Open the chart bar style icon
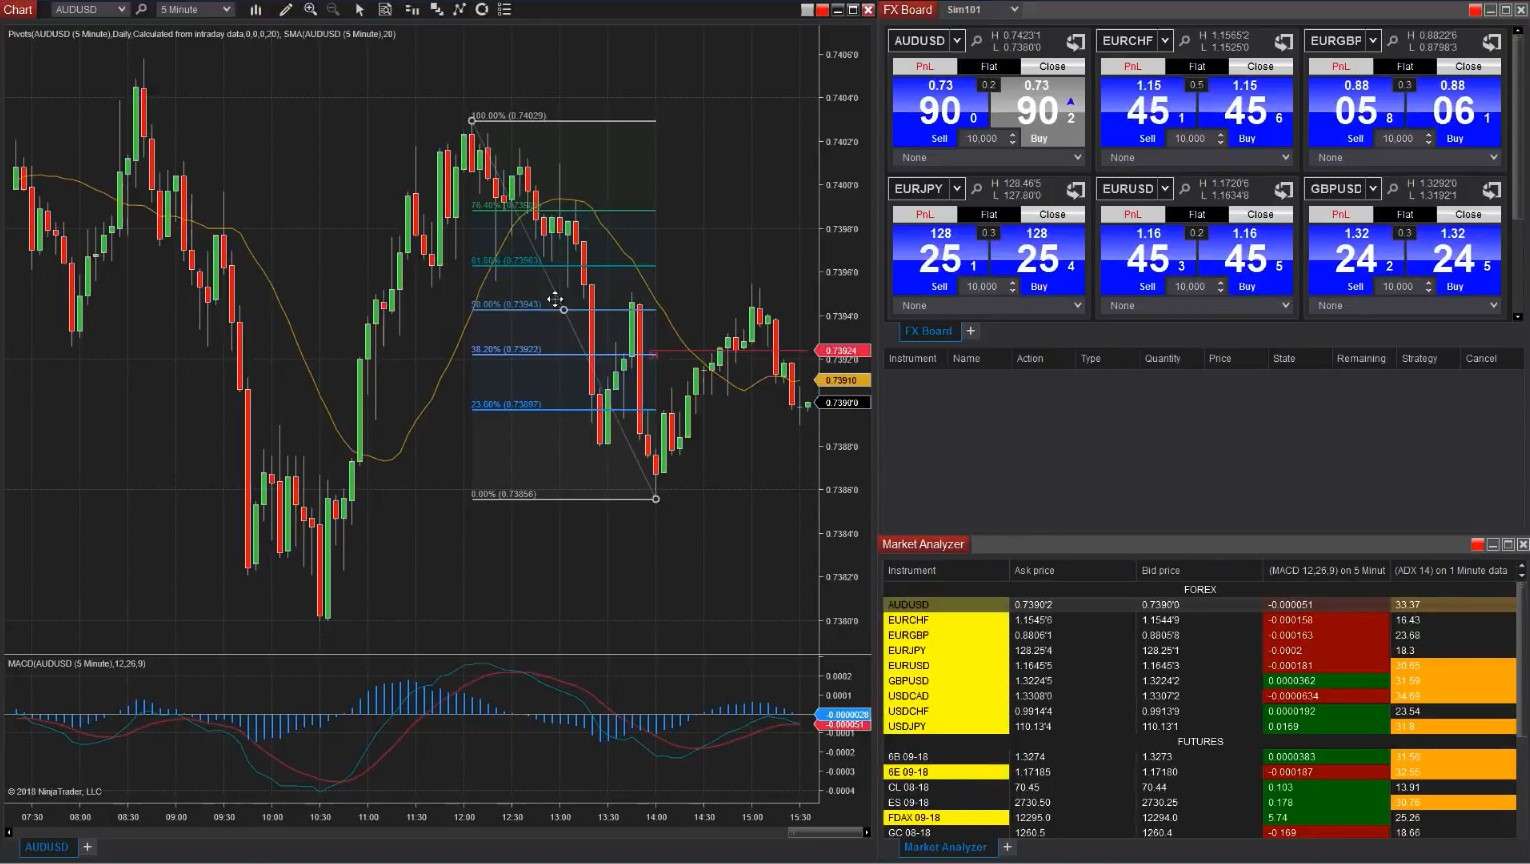The width and height of the screenshot is (1530, 864). [x=256, y=9]
